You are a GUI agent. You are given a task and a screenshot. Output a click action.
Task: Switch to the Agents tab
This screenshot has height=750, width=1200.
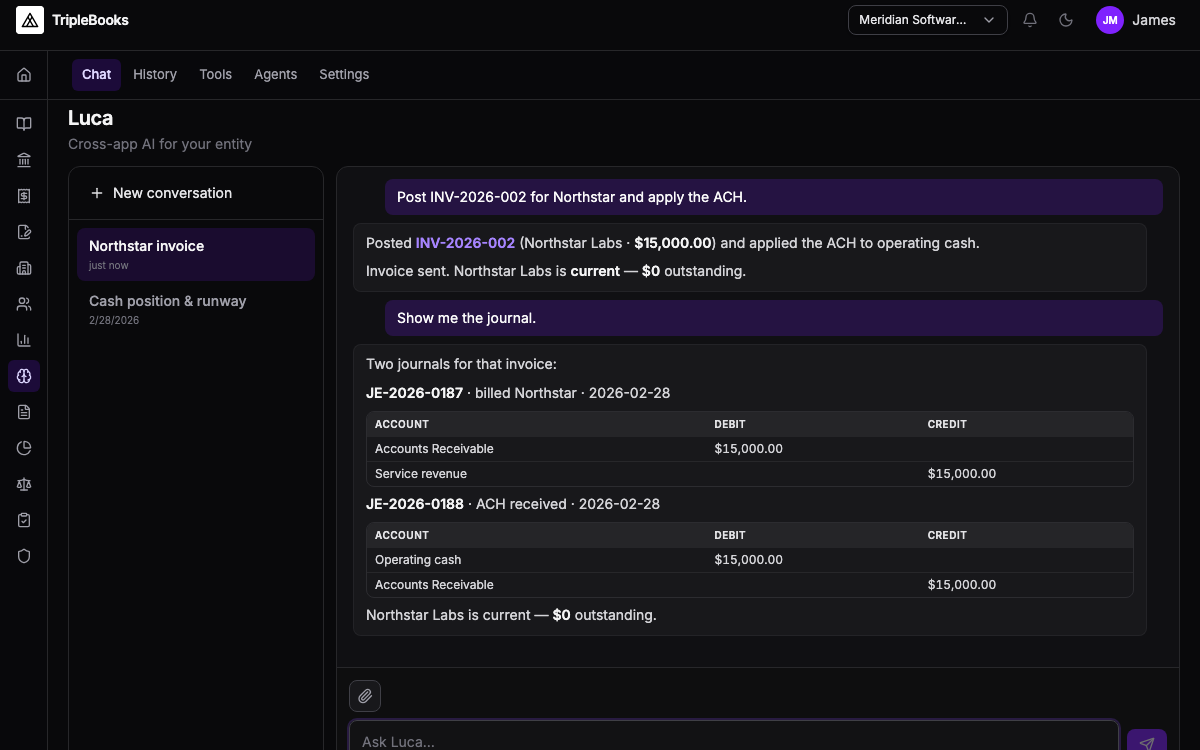(275, 75)
